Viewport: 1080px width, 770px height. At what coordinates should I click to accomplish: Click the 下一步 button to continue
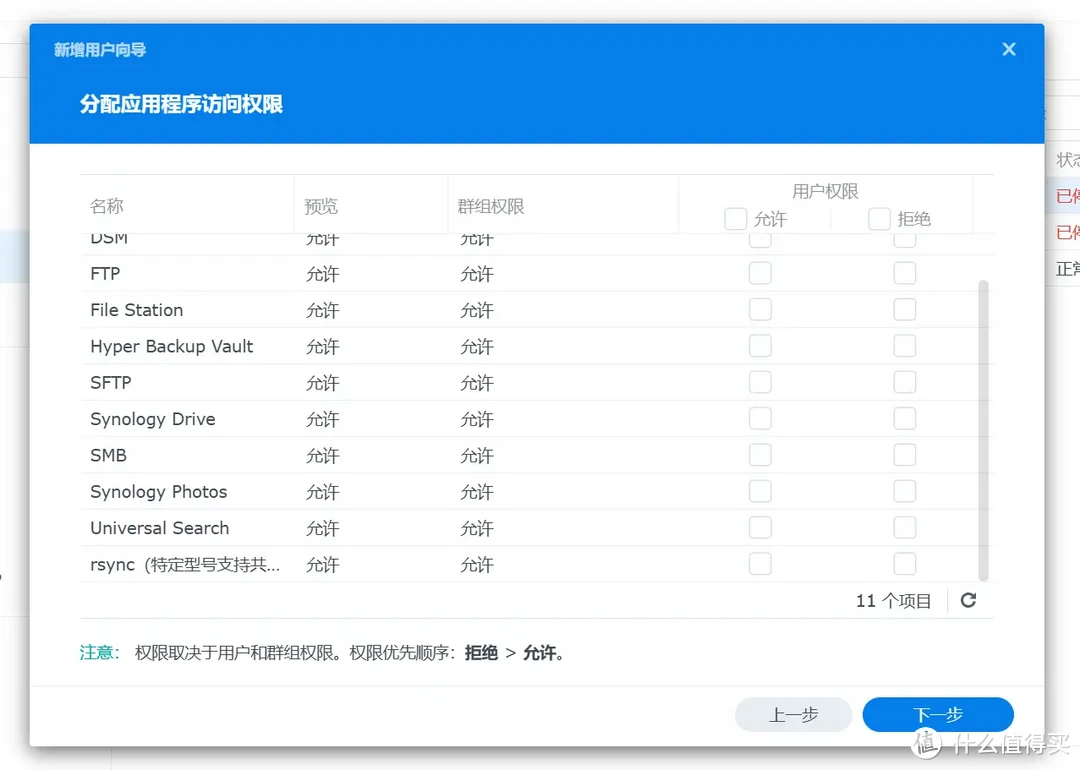click(938, 714)
